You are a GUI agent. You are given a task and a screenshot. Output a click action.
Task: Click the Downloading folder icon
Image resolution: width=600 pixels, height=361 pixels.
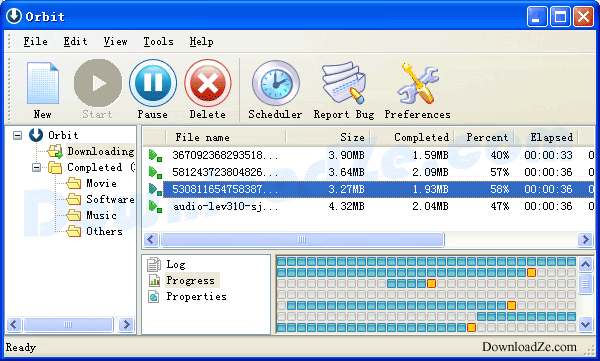click(x=55, y=151)
